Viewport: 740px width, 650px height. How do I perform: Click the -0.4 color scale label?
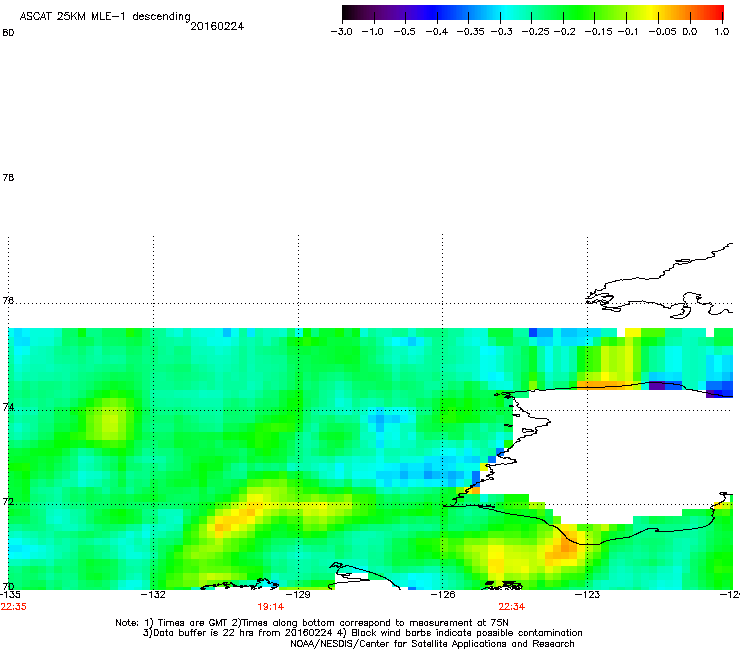pos(437,32)
